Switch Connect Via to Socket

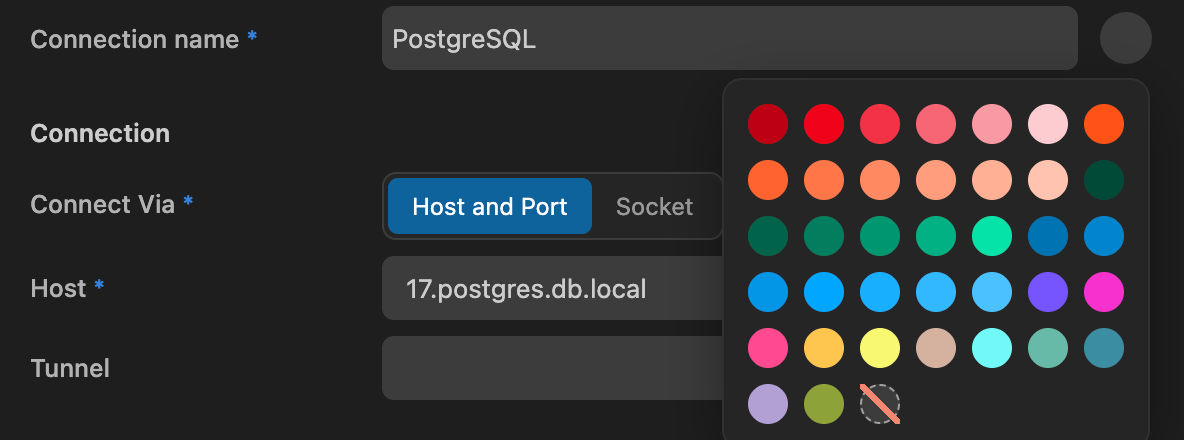[654, 206]
